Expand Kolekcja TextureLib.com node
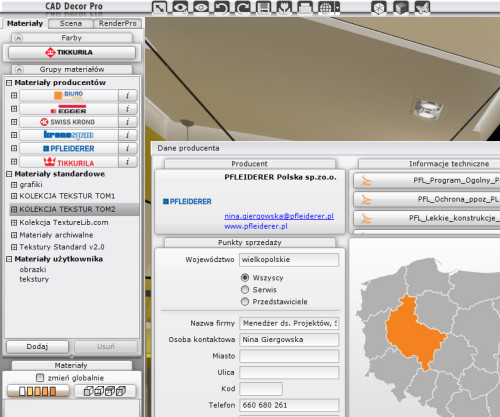500x417 pixels. point(14,222)
